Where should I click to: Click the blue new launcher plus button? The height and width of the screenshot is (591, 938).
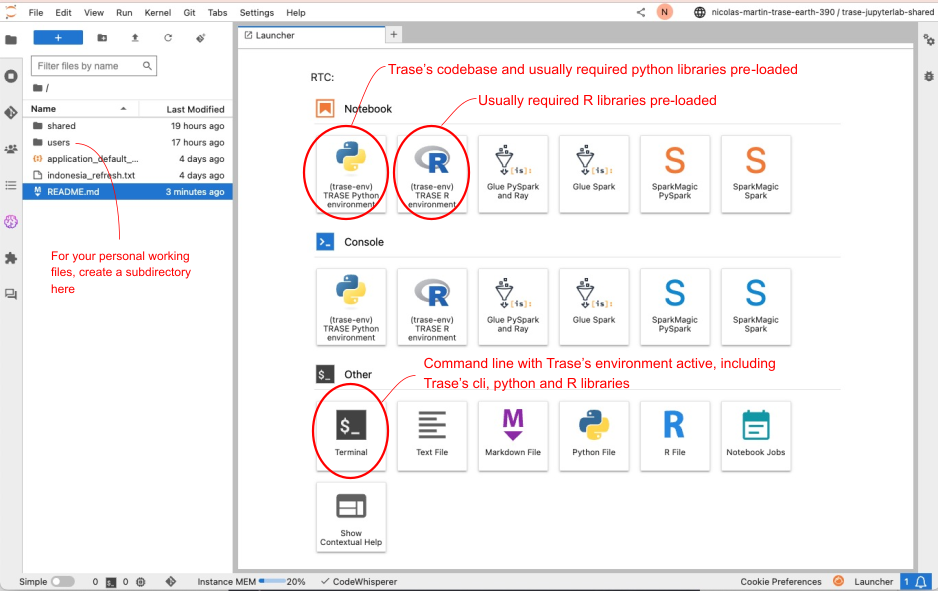(58, 38)
